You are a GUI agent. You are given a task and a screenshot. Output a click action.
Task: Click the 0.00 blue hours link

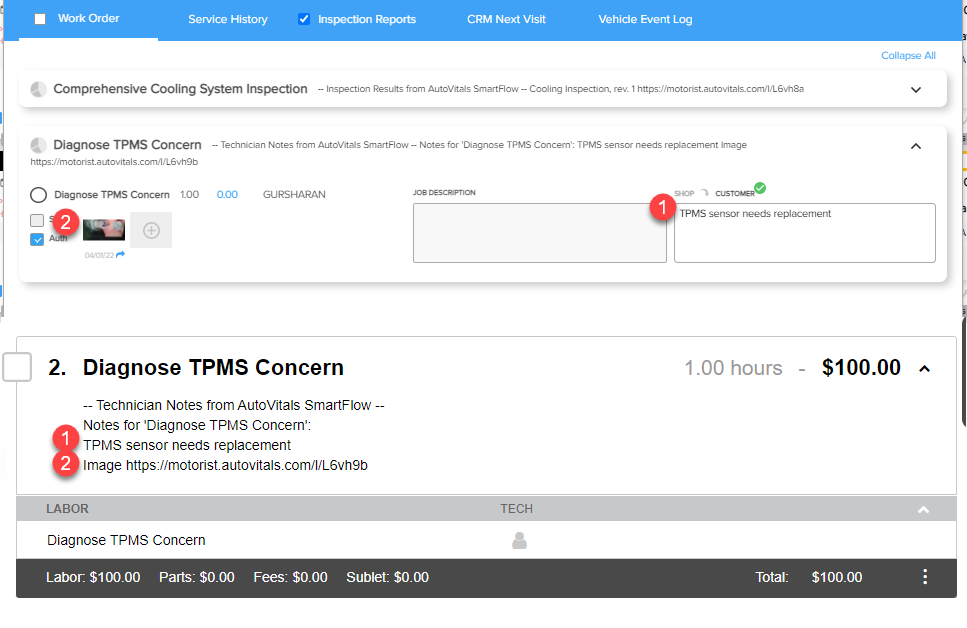[227, 194]
